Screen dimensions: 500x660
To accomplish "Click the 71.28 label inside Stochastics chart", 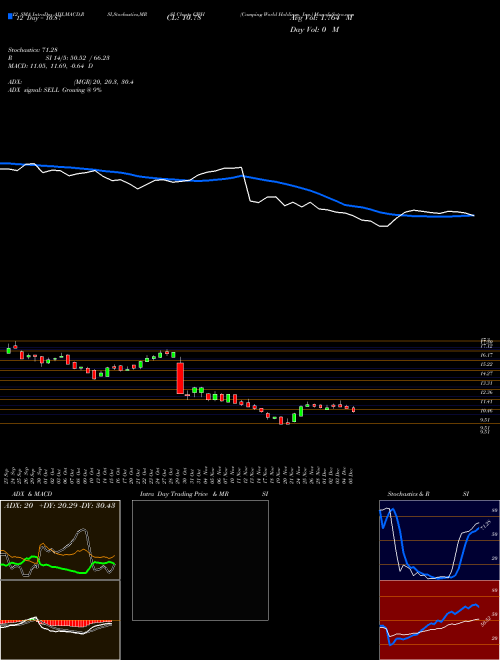I will click(x=486, y=526).
